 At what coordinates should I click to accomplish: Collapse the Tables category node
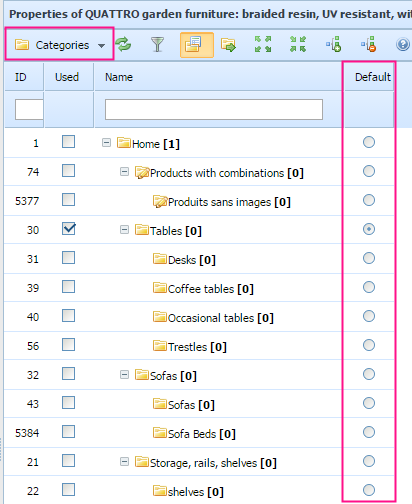(124, 230)
